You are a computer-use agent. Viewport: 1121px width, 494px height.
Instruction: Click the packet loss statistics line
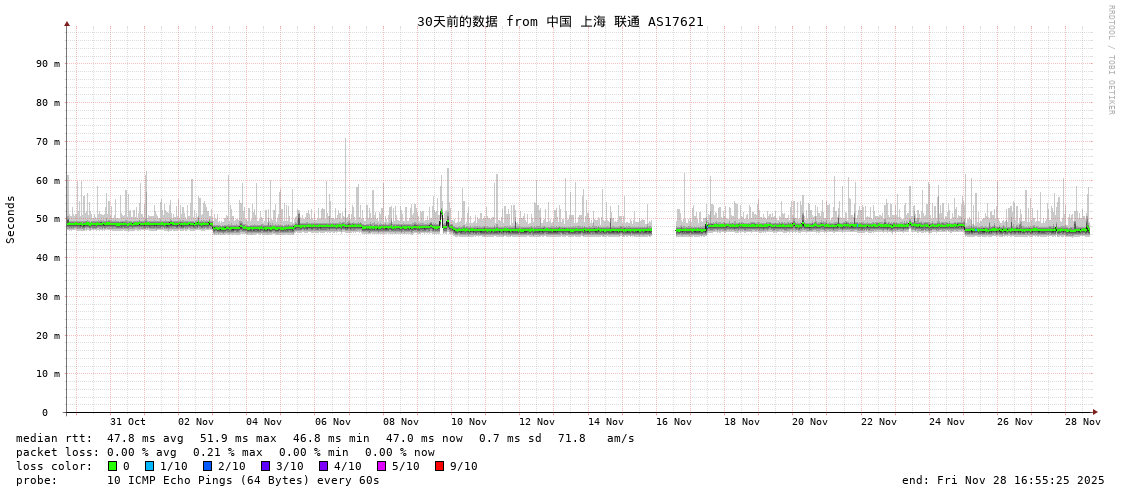[x=225, y=452]
